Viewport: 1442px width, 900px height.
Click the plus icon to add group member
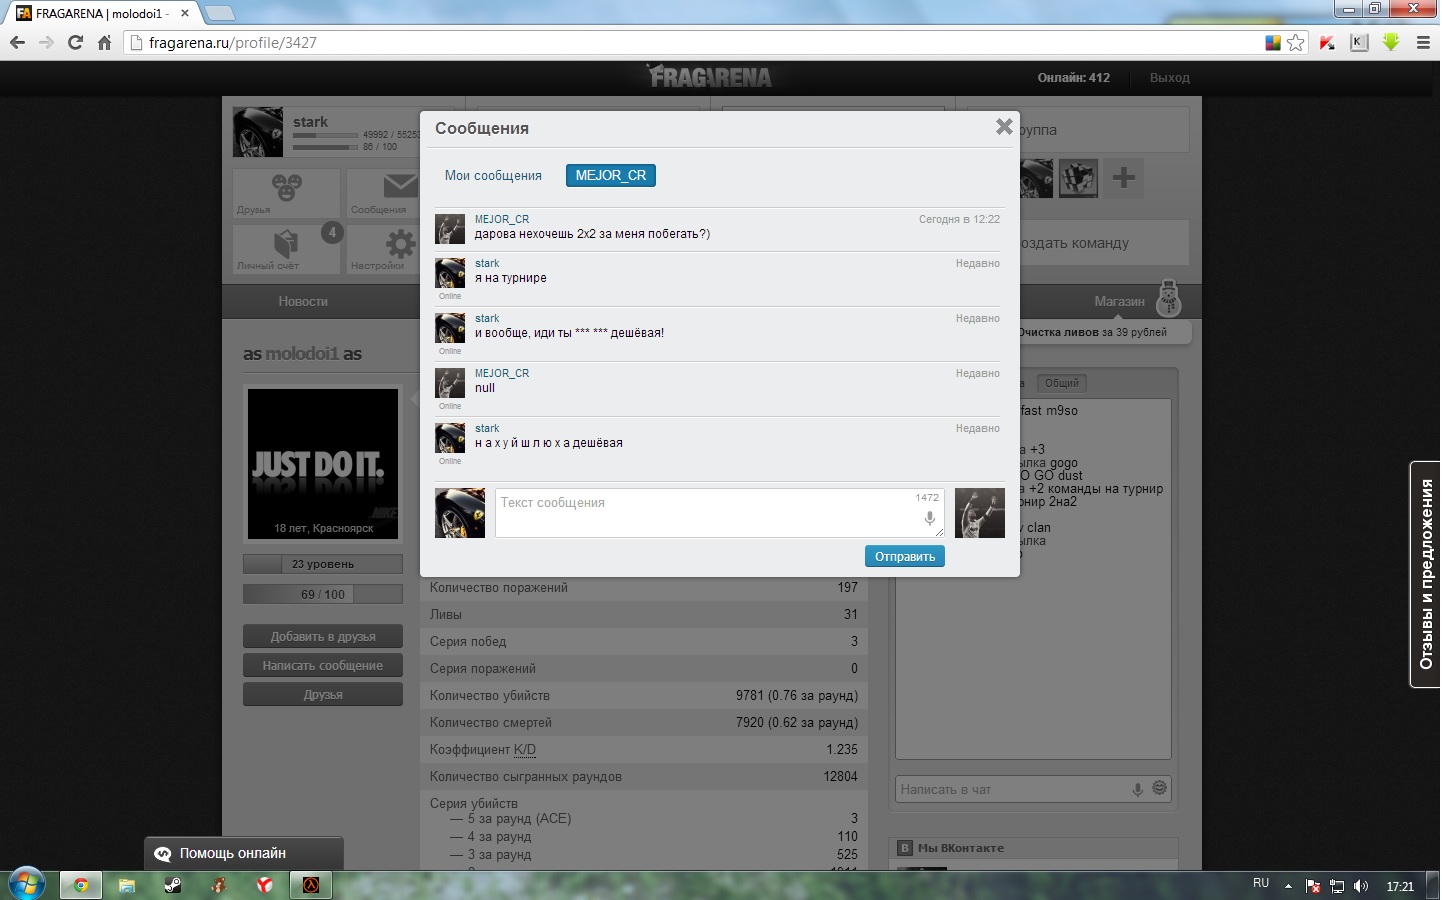click(1124, 178)
